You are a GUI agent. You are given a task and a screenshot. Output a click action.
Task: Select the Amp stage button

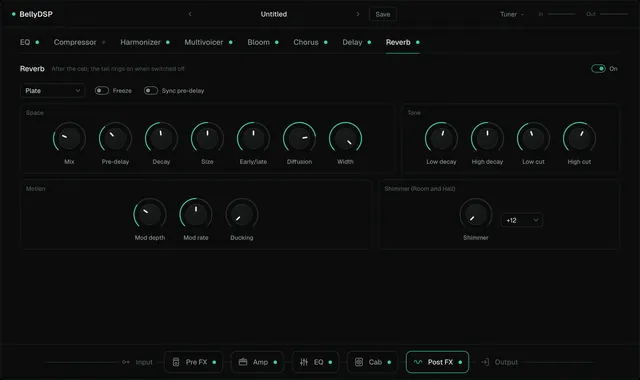pyautogui.click(x=258, y=362)
